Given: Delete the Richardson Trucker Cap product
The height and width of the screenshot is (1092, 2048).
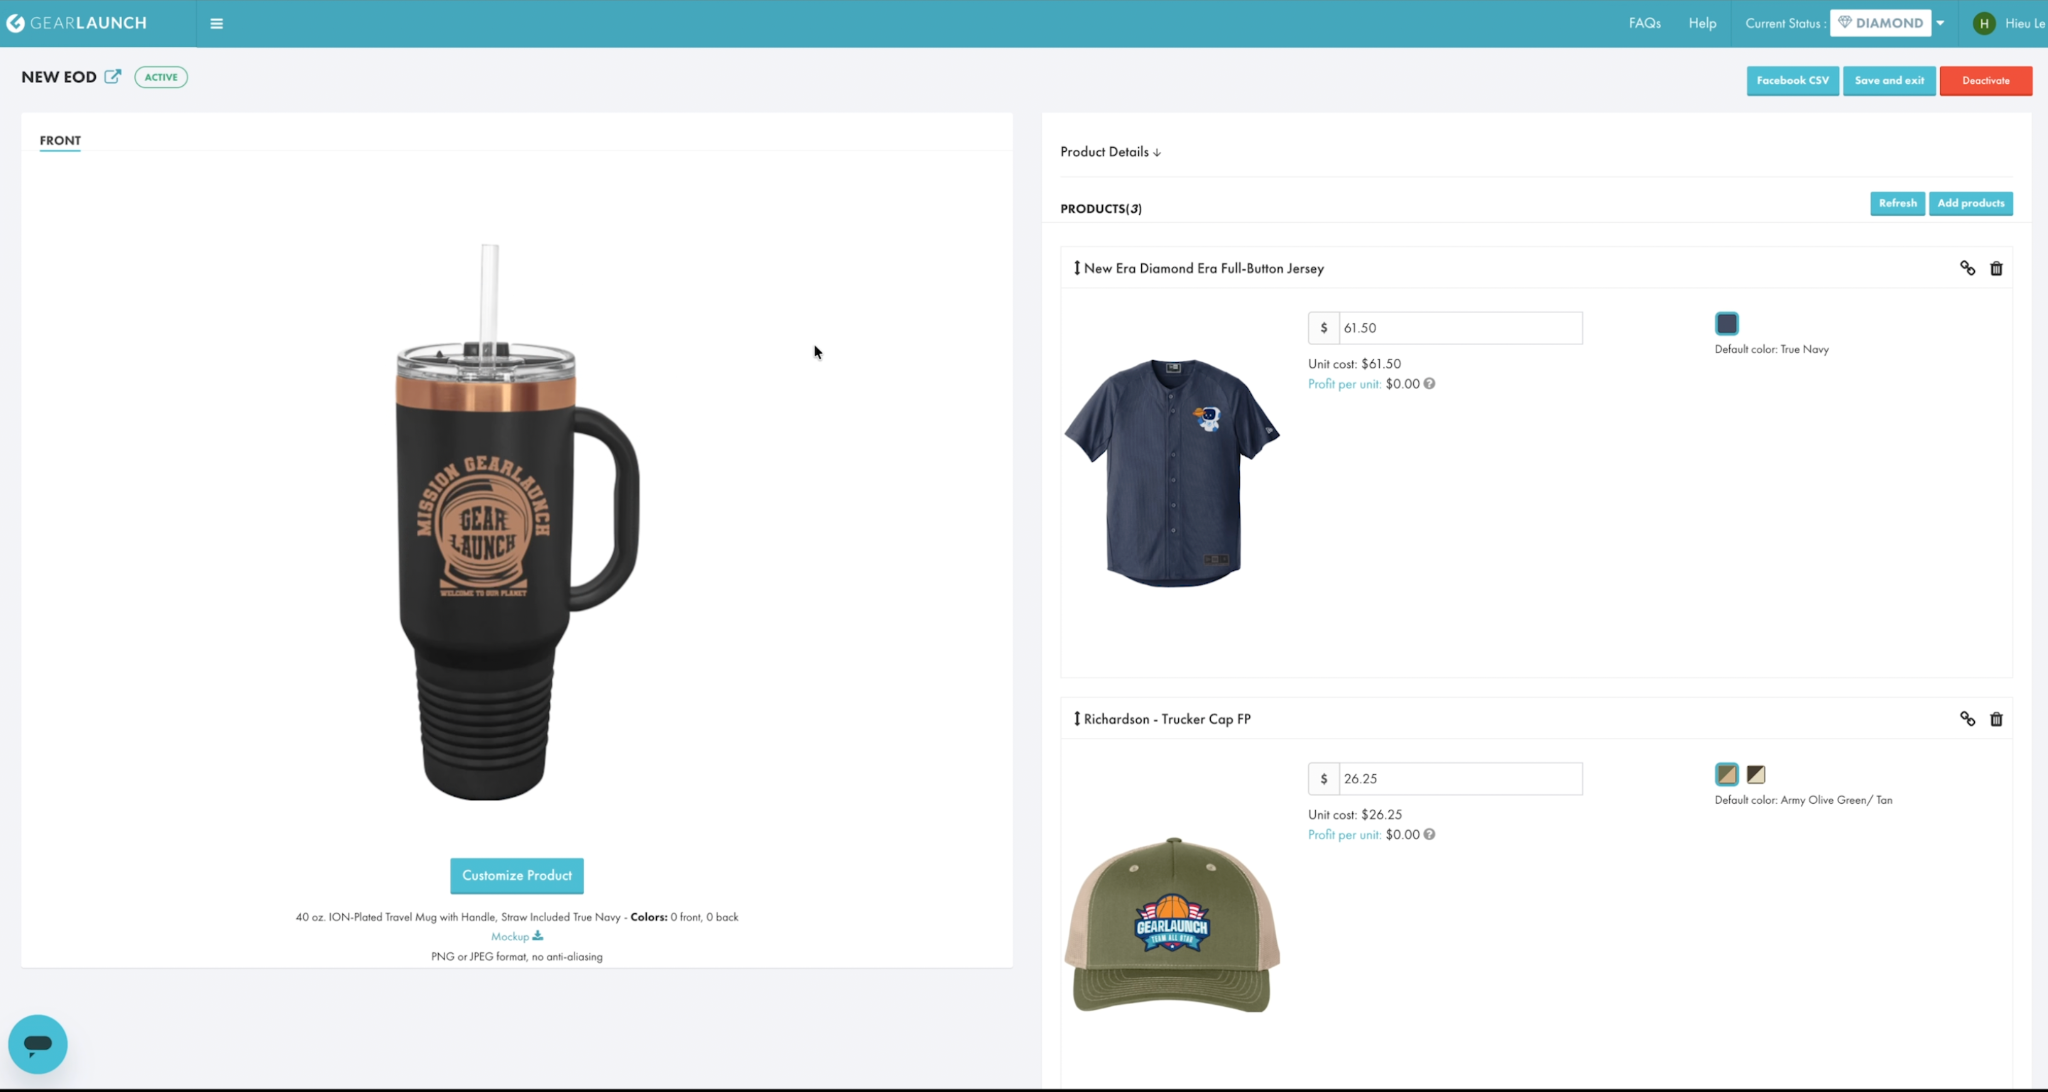Looking at the screenshot, I should point(1996,719).
